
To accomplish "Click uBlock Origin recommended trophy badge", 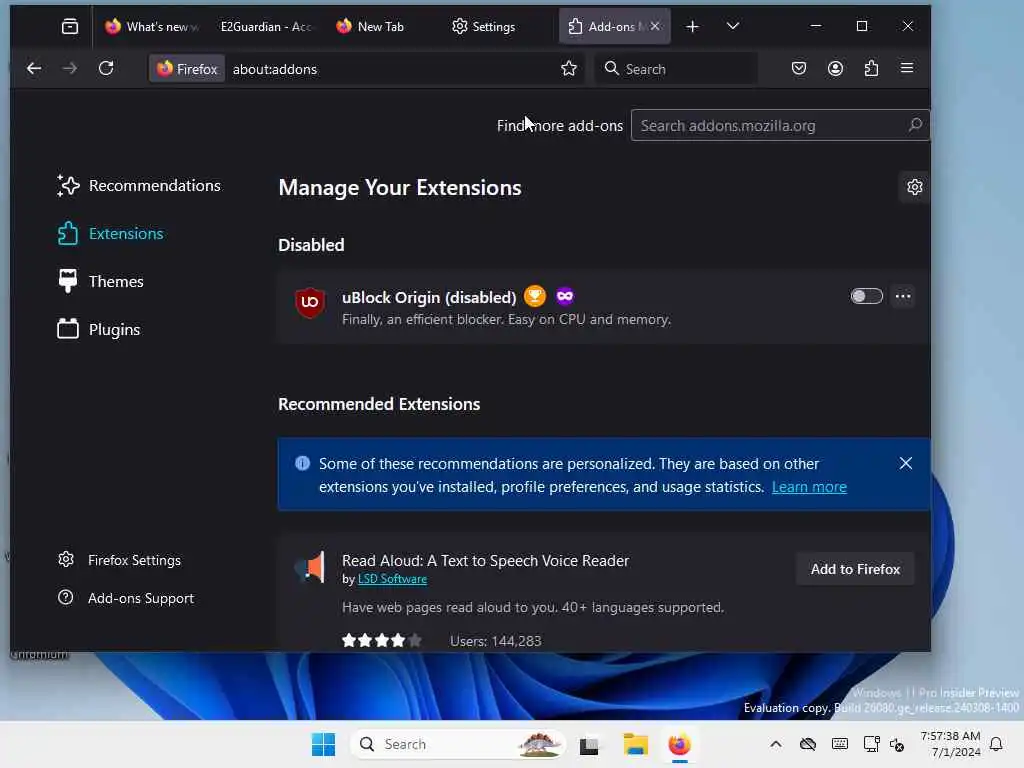I will (535, 296).
